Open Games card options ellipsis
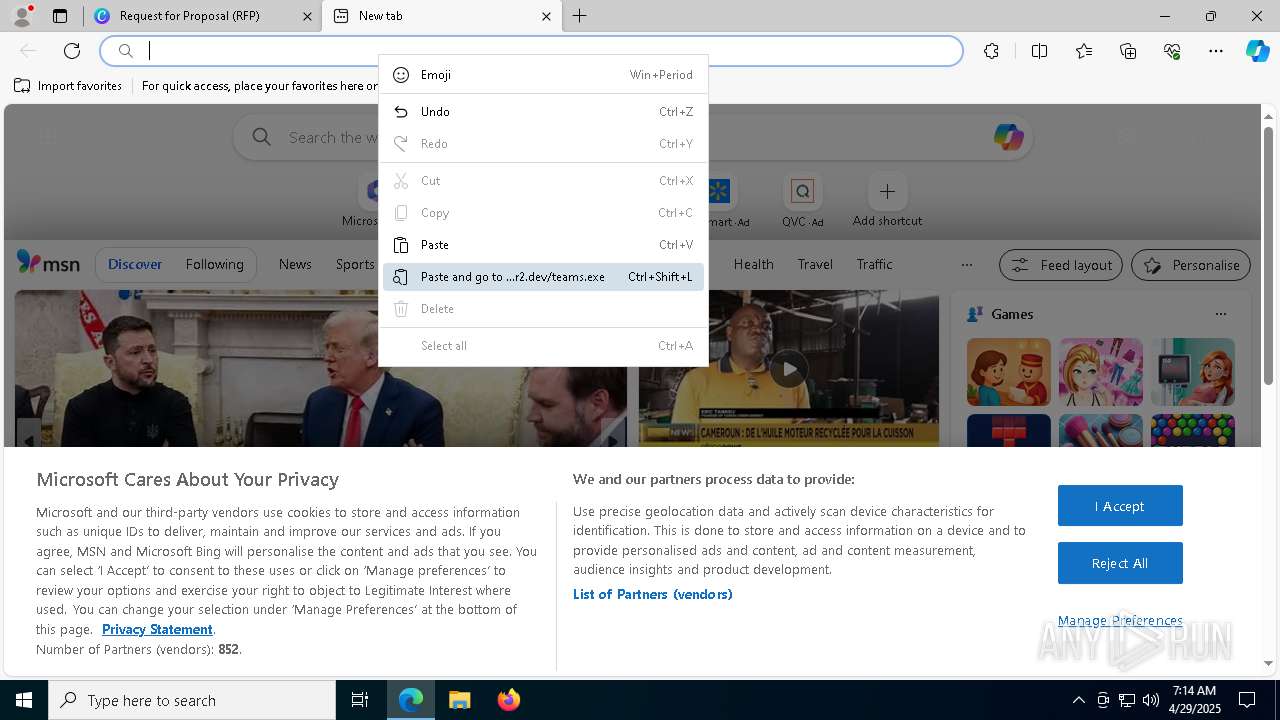Screen dimensions: 1280x720 point(1220,314)
